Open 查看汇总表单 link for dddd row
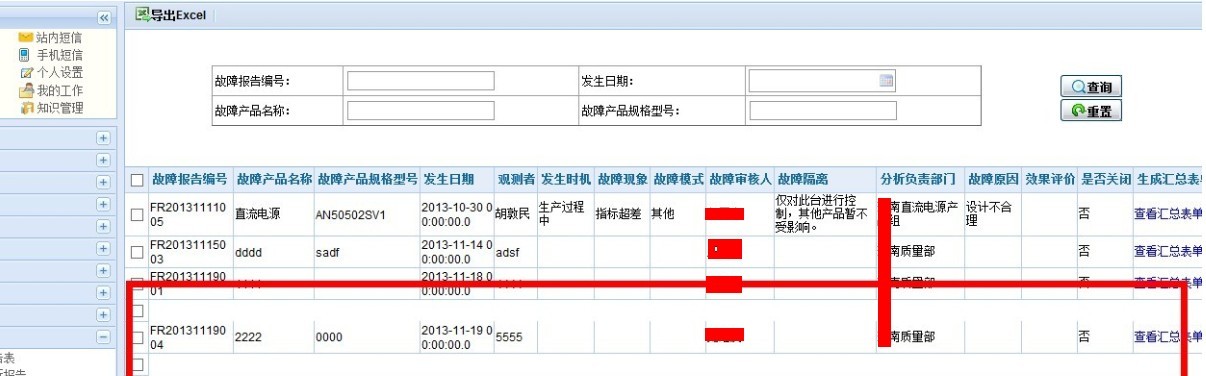This screenshot has height=376, width=1206. pyautogui.click(x=1168, y=253)
